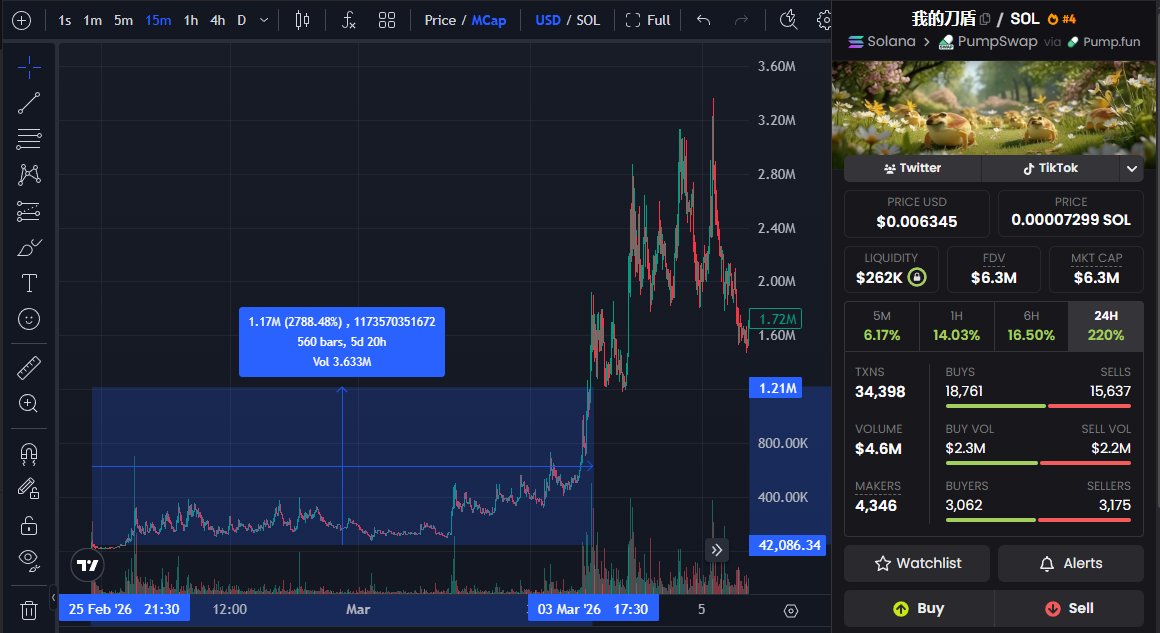Open the token's TikTok link
1160x633 pixels.
(x=1051, y=169)
